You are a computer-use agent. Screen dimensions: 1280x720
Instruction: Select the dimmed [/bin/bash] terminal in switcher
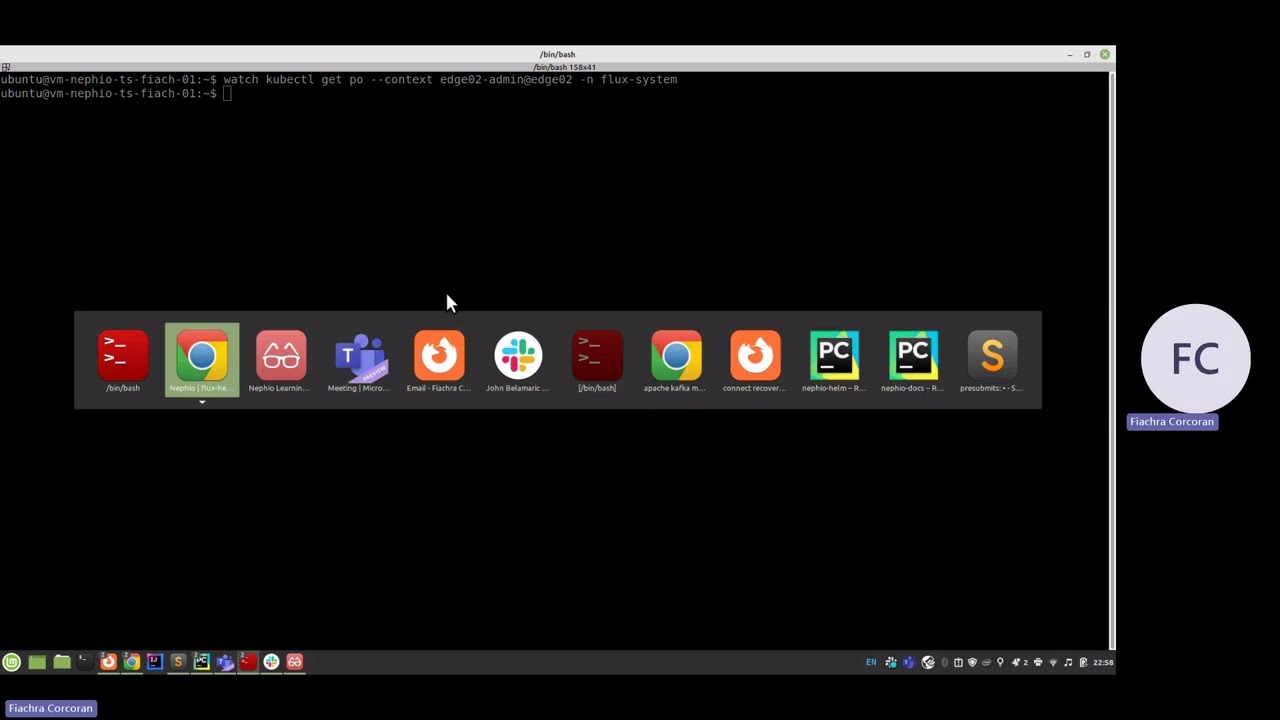[x=597, y=360]
